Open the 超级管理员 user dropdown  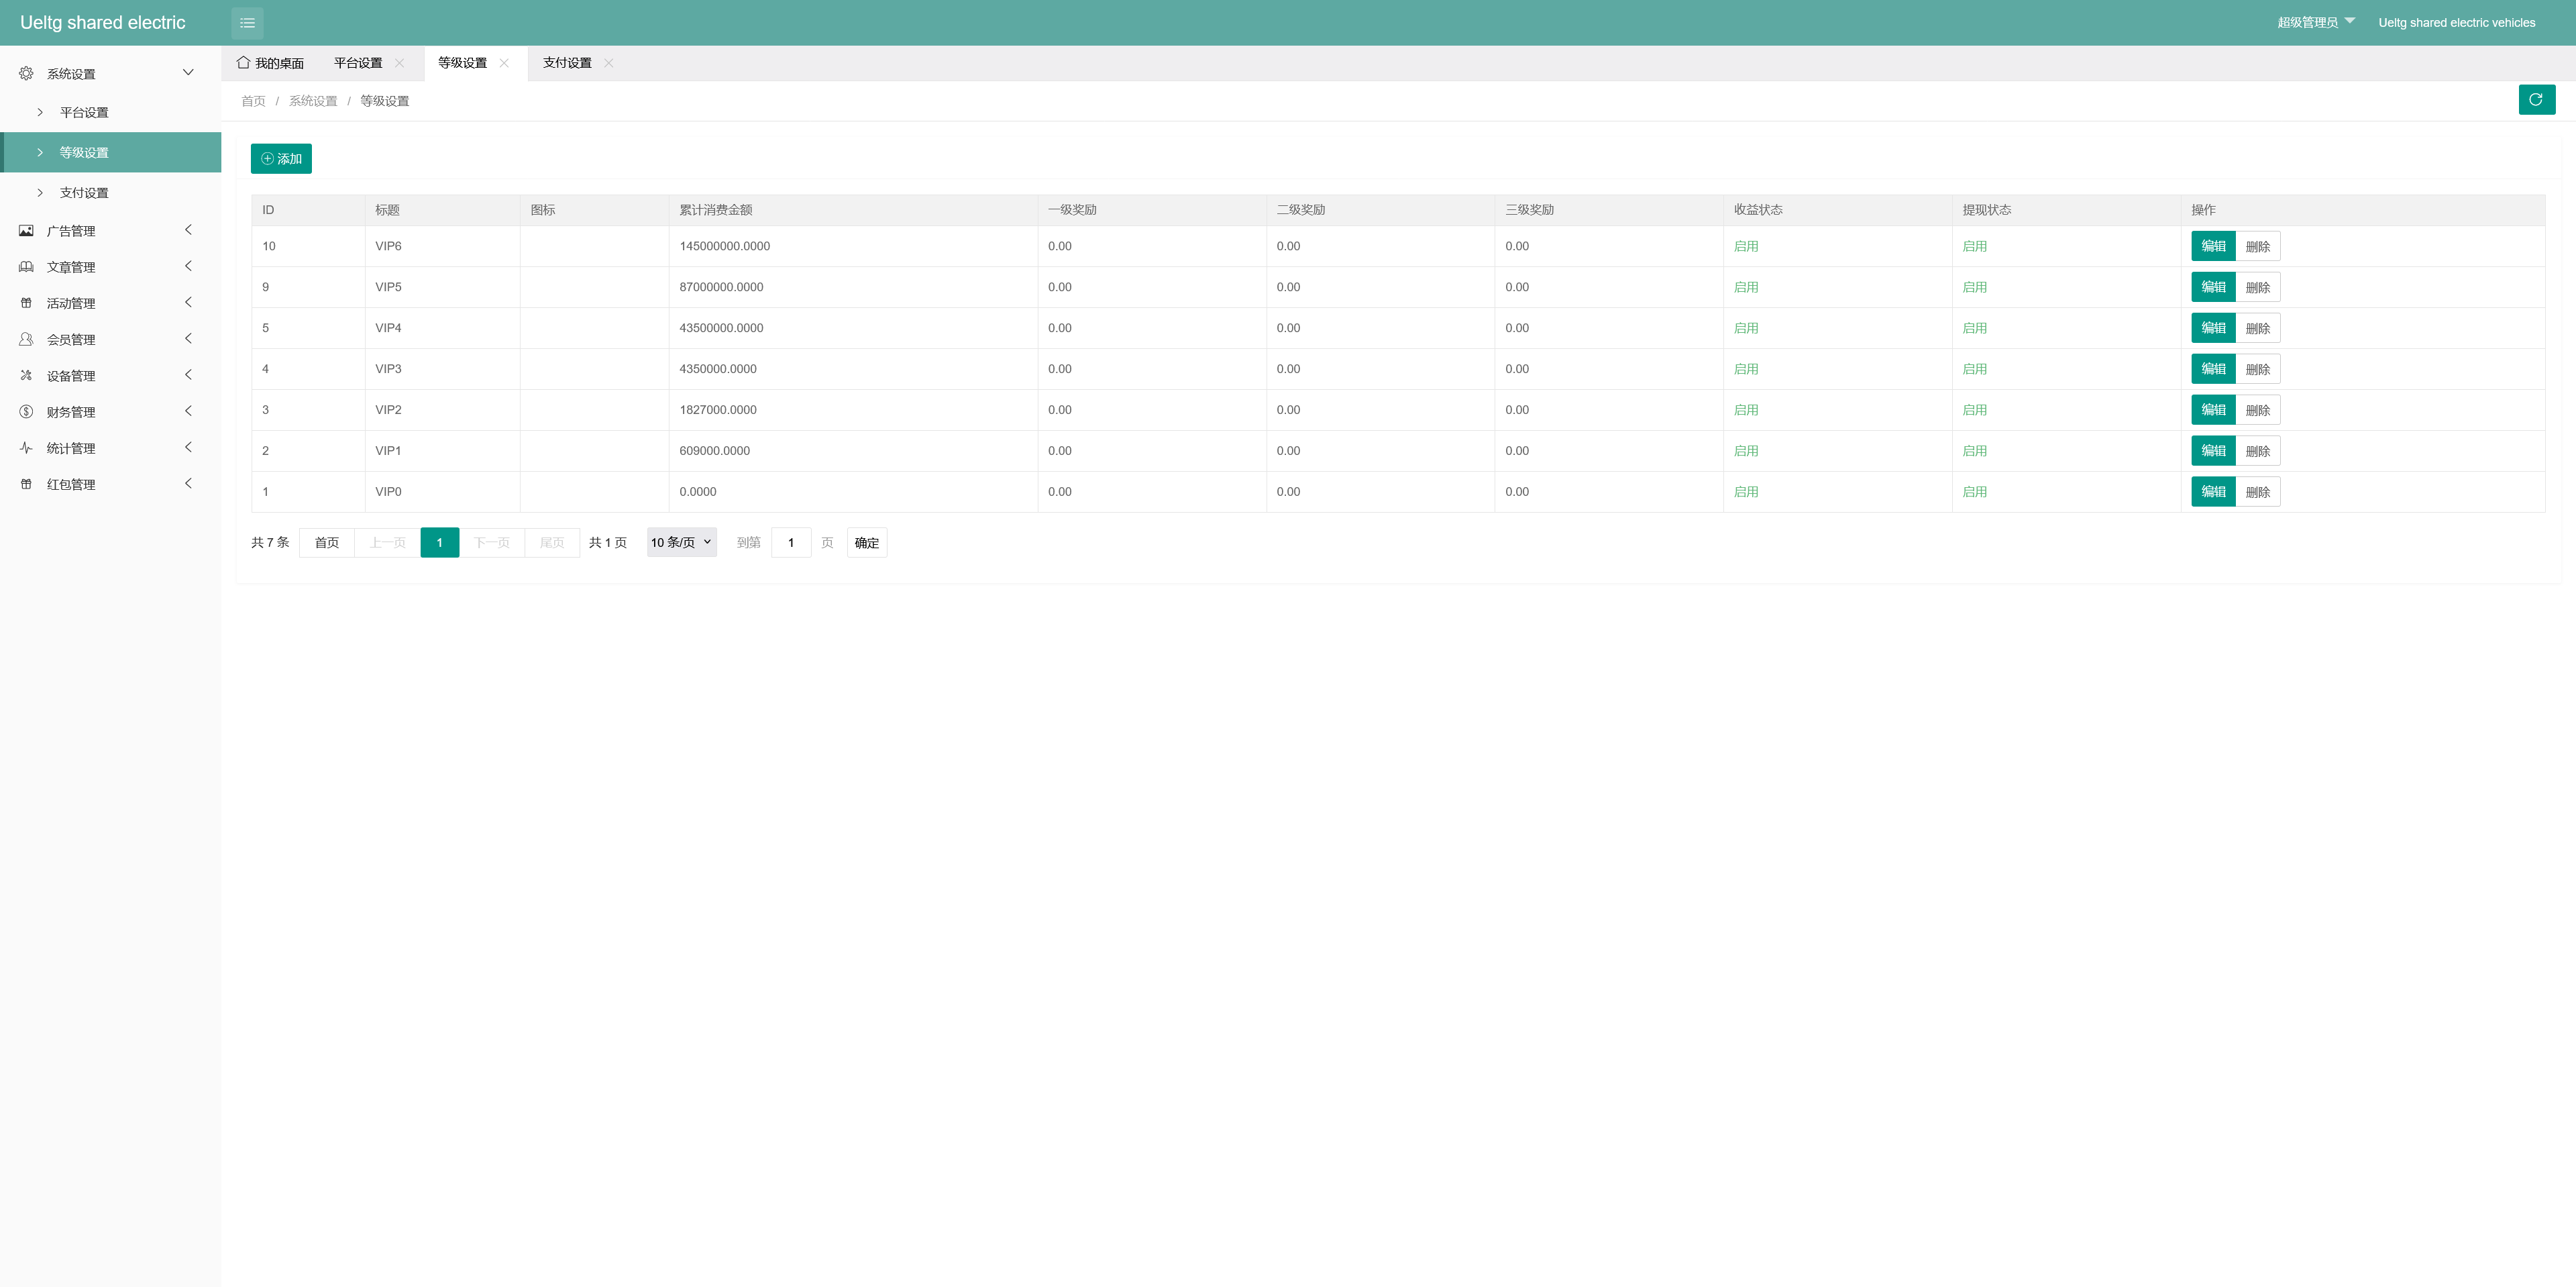pos(2315,22)
